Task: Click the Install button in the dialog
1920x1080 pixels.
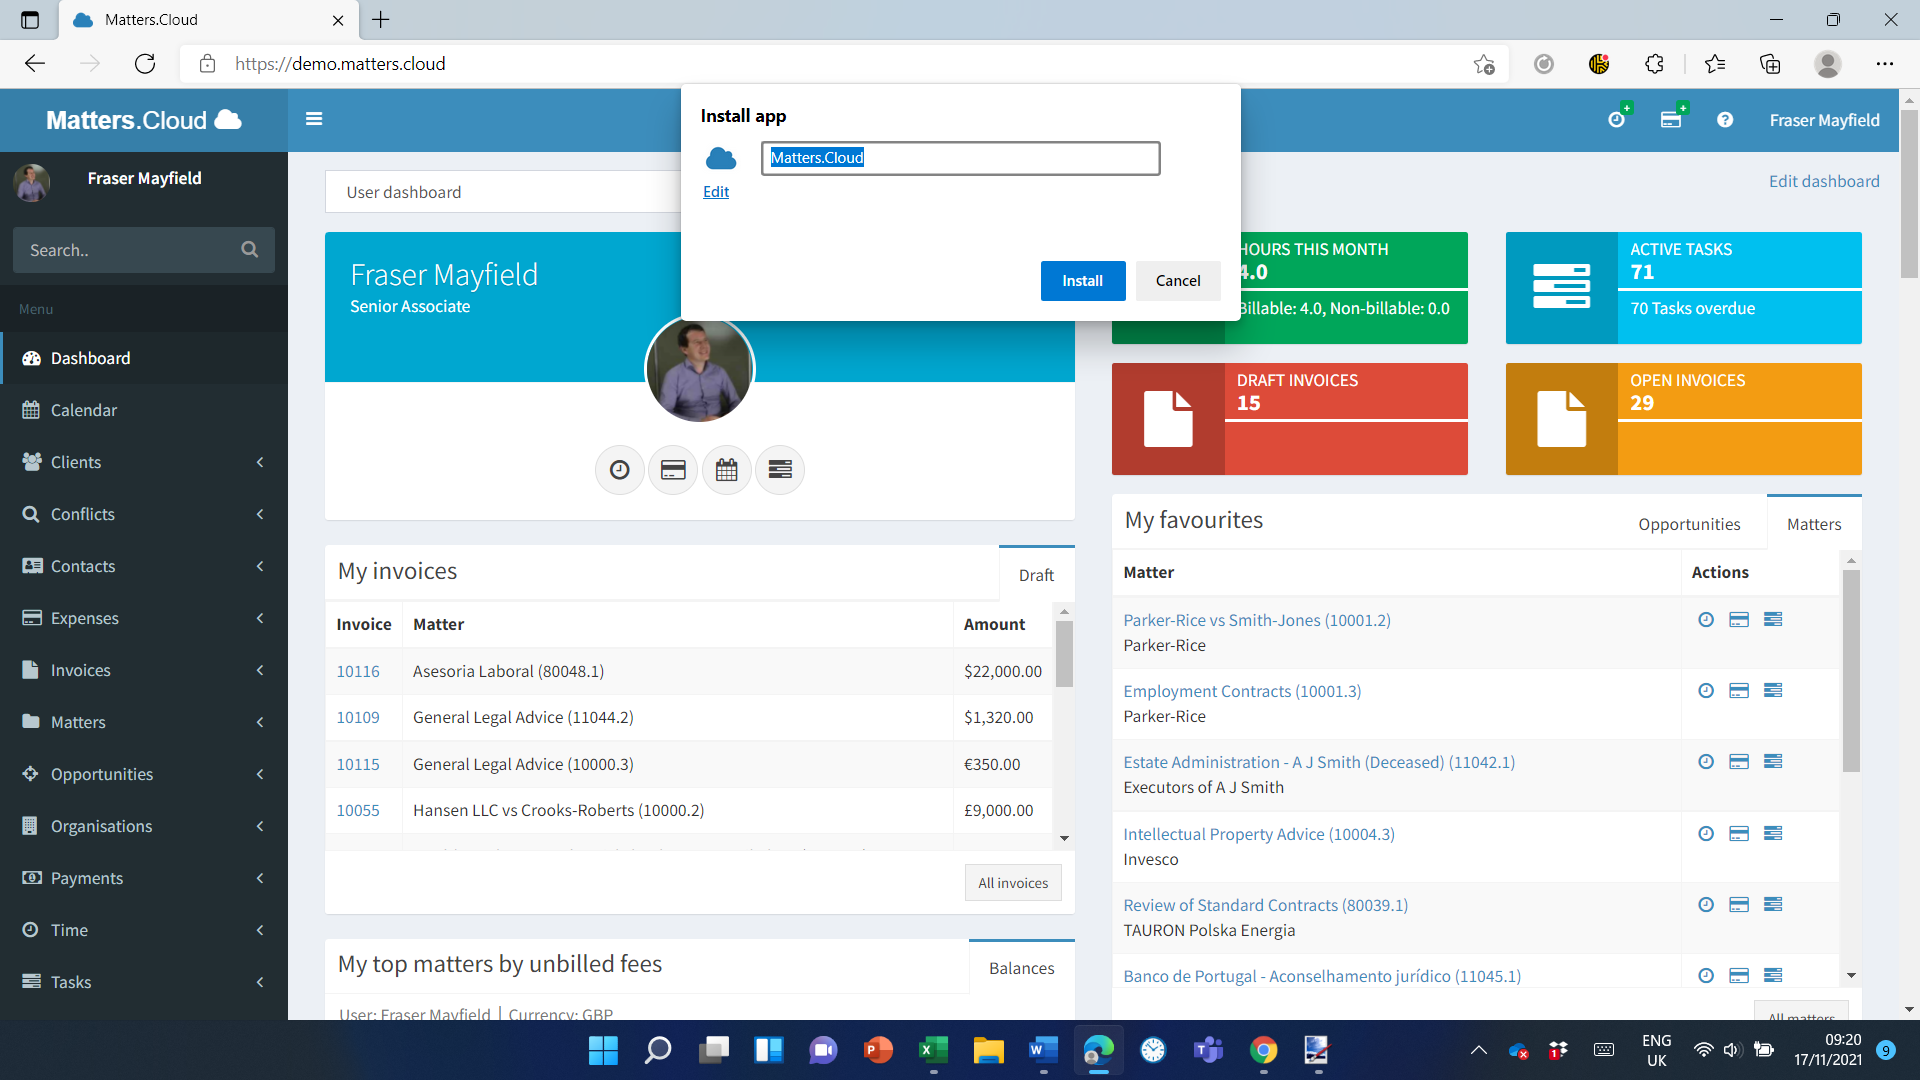Action: point(1083,281)
